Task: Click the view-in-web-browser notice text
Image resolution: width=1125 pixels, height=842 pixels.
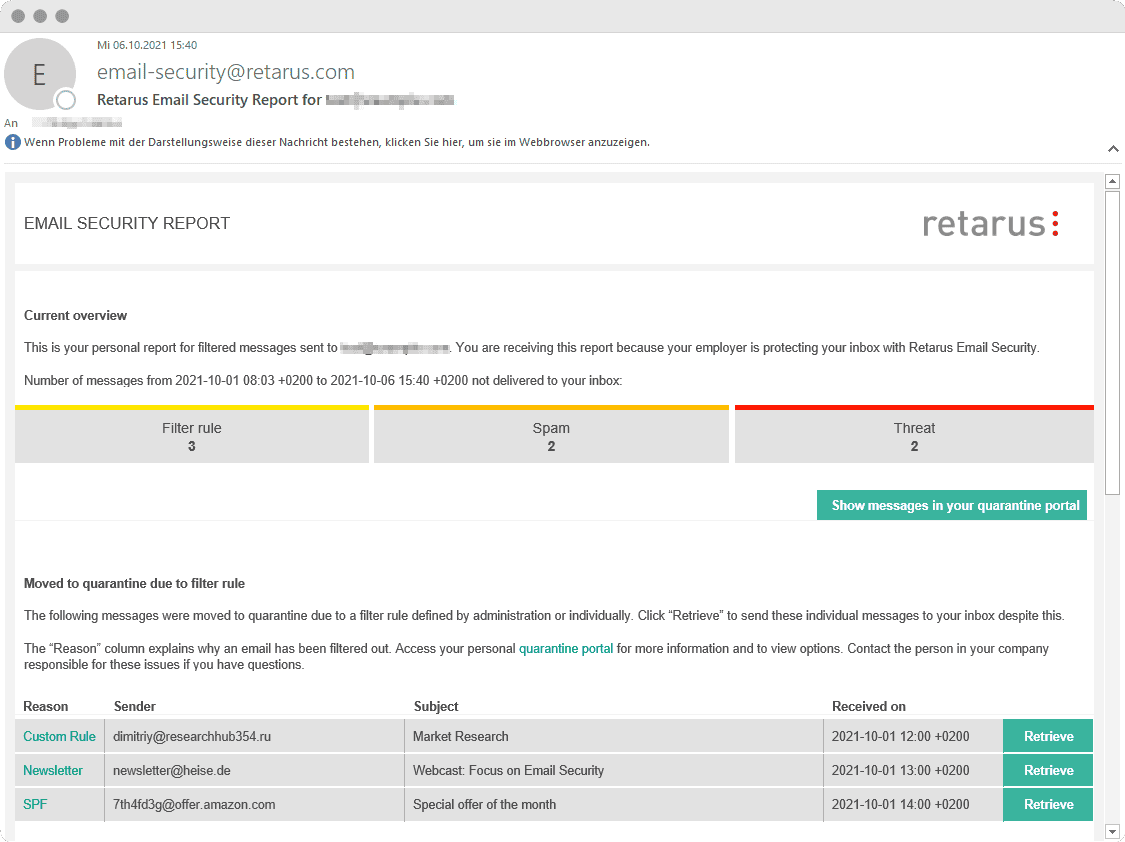Action: pos(336,142)
